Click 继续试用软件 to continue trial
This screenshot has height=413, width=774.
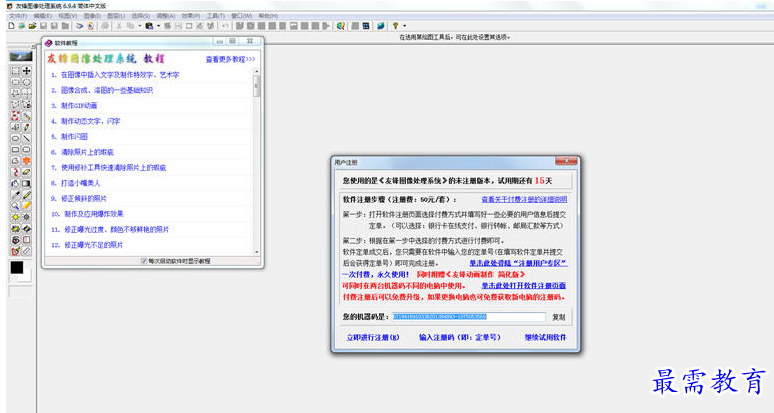[545, 338]
